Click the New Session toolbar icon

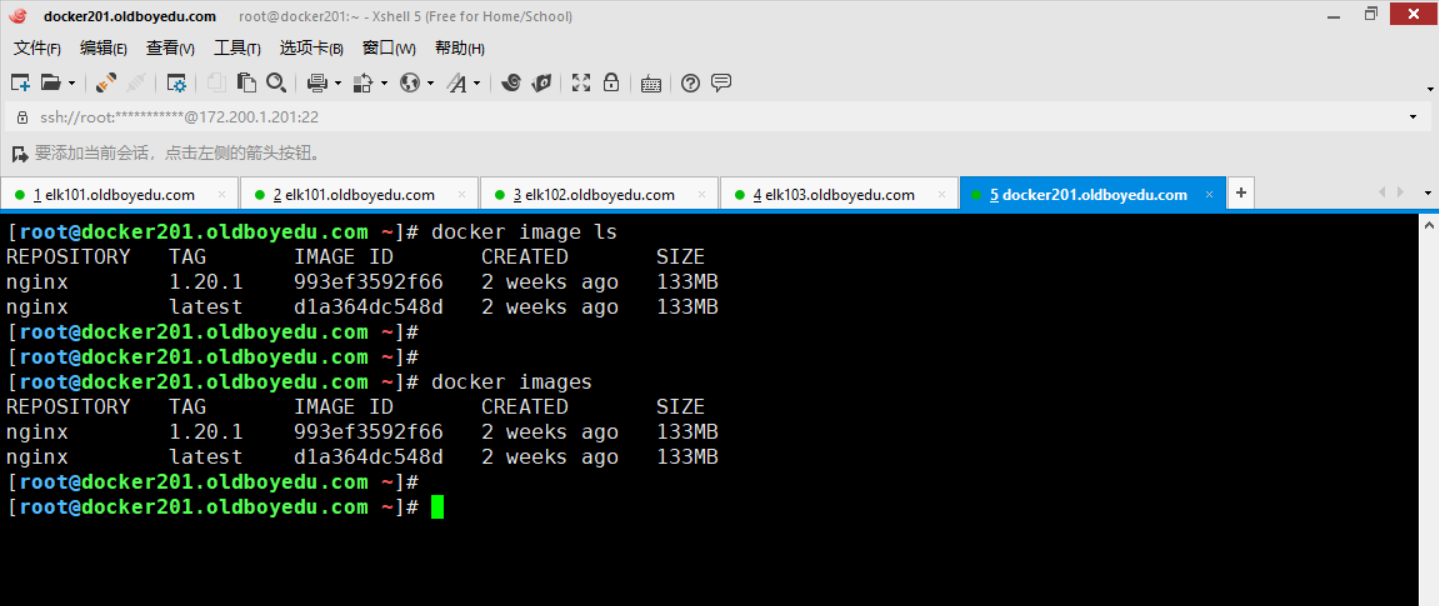click(20, 83)
